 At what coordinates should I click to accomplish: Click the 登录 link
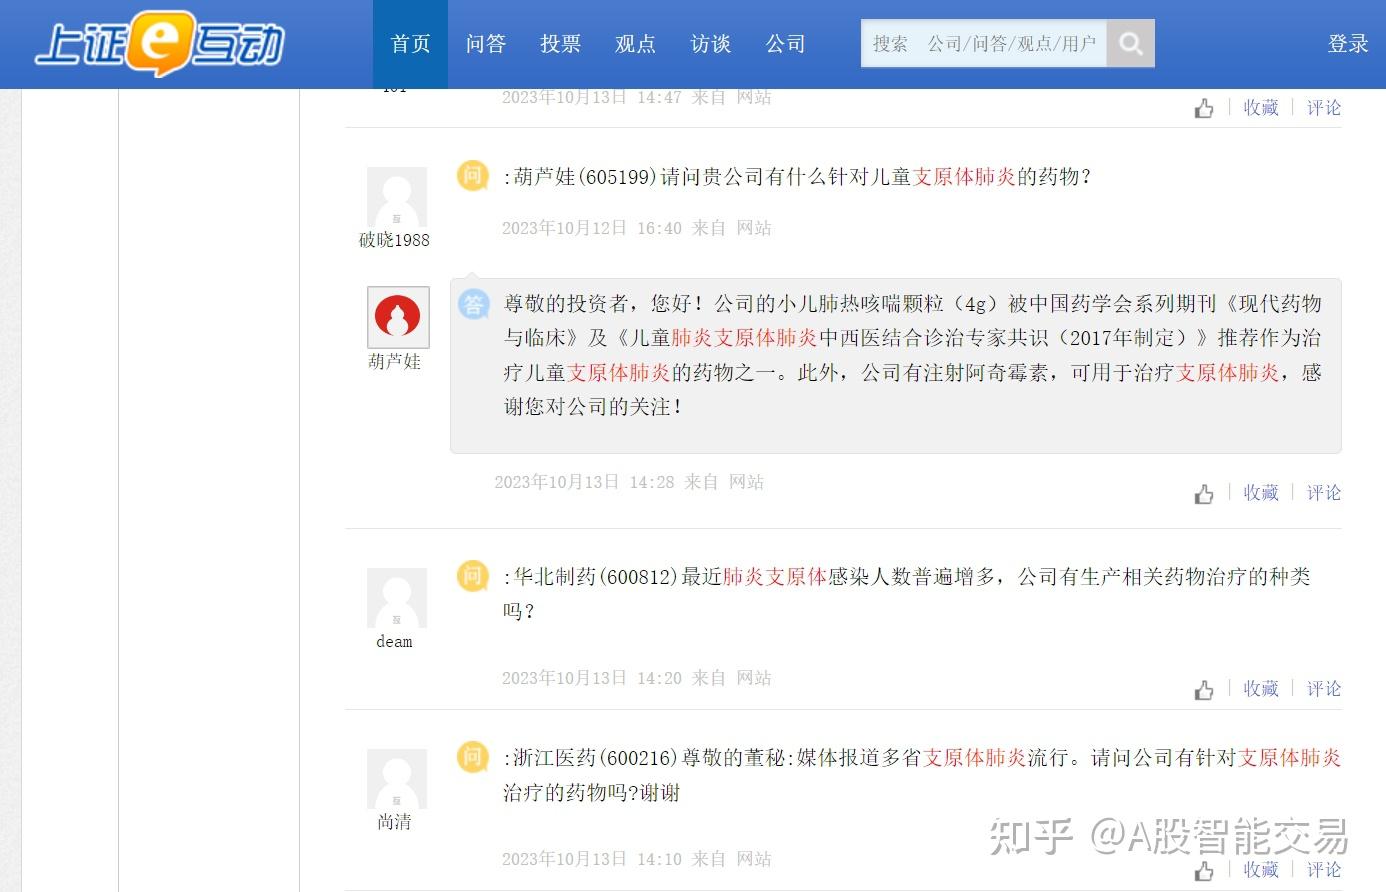[1348, 44]
